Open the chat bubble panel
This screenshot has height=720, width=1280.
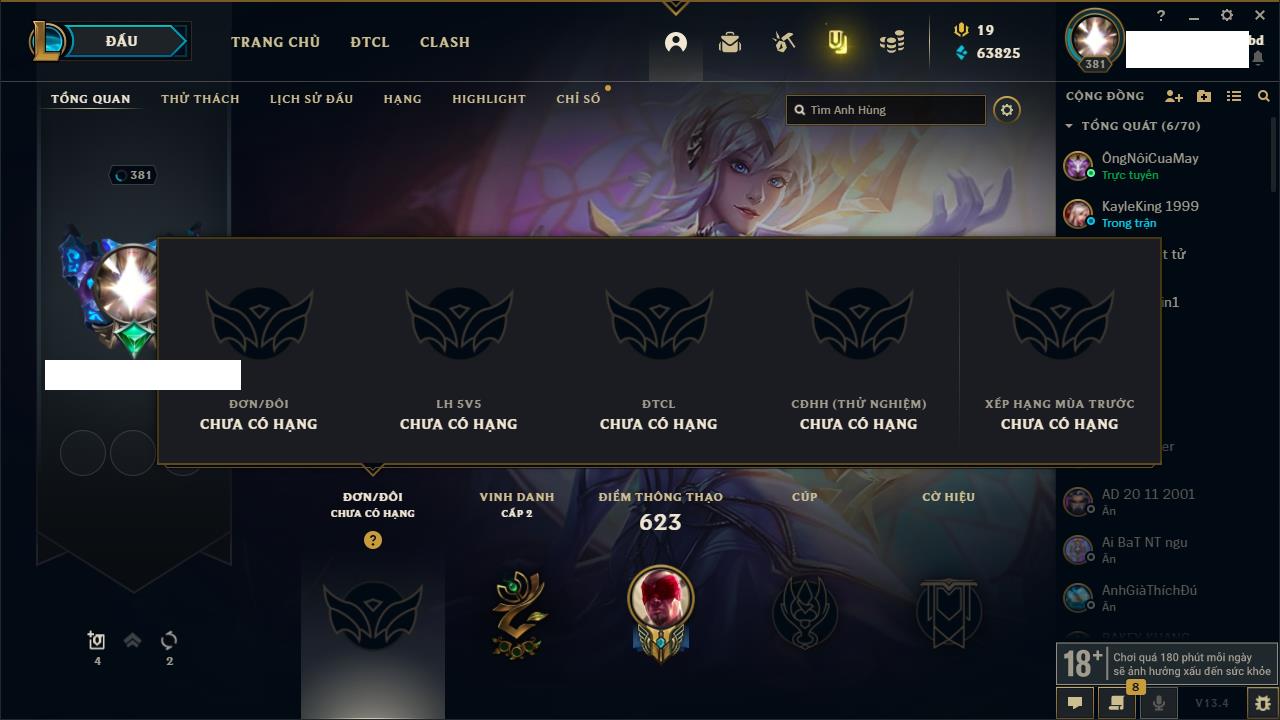click(x=1075, y=703)
